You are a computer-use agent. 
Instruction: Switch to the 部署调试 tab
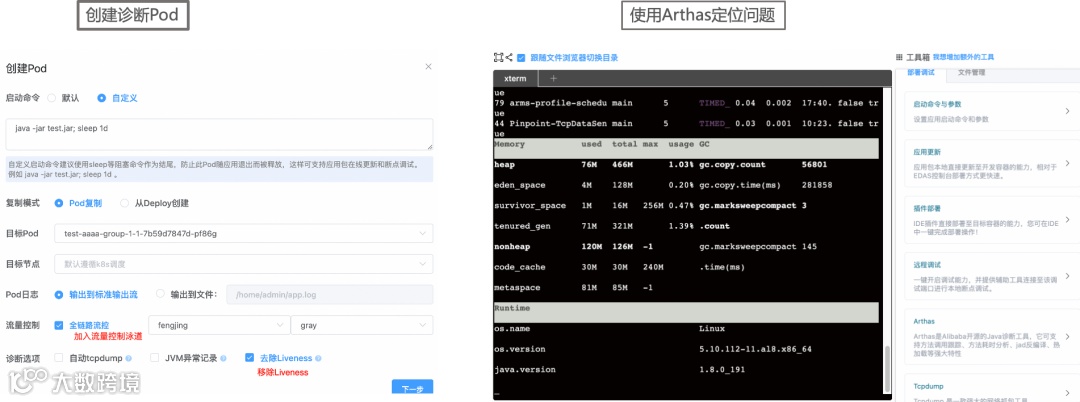pos(920,72)
